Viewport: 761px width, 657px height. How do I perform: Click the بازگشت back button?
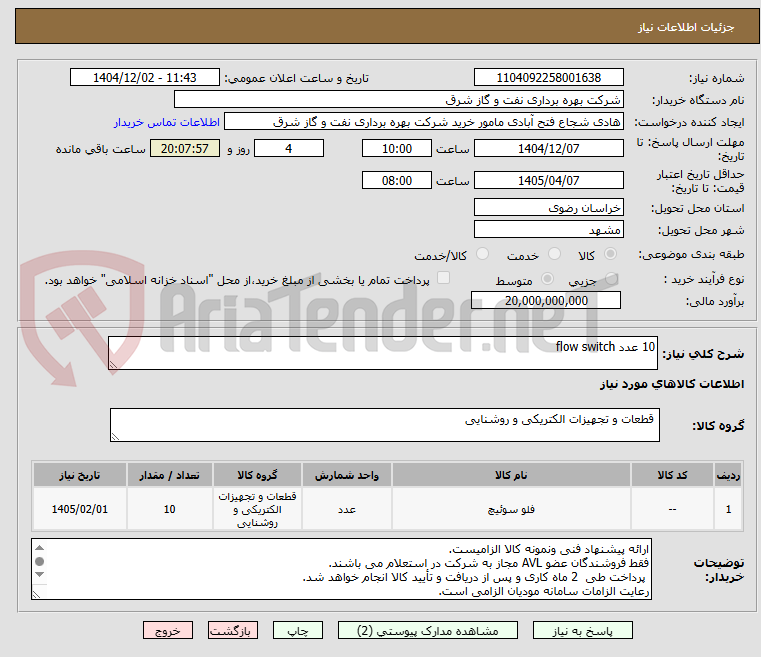point(232,630)
